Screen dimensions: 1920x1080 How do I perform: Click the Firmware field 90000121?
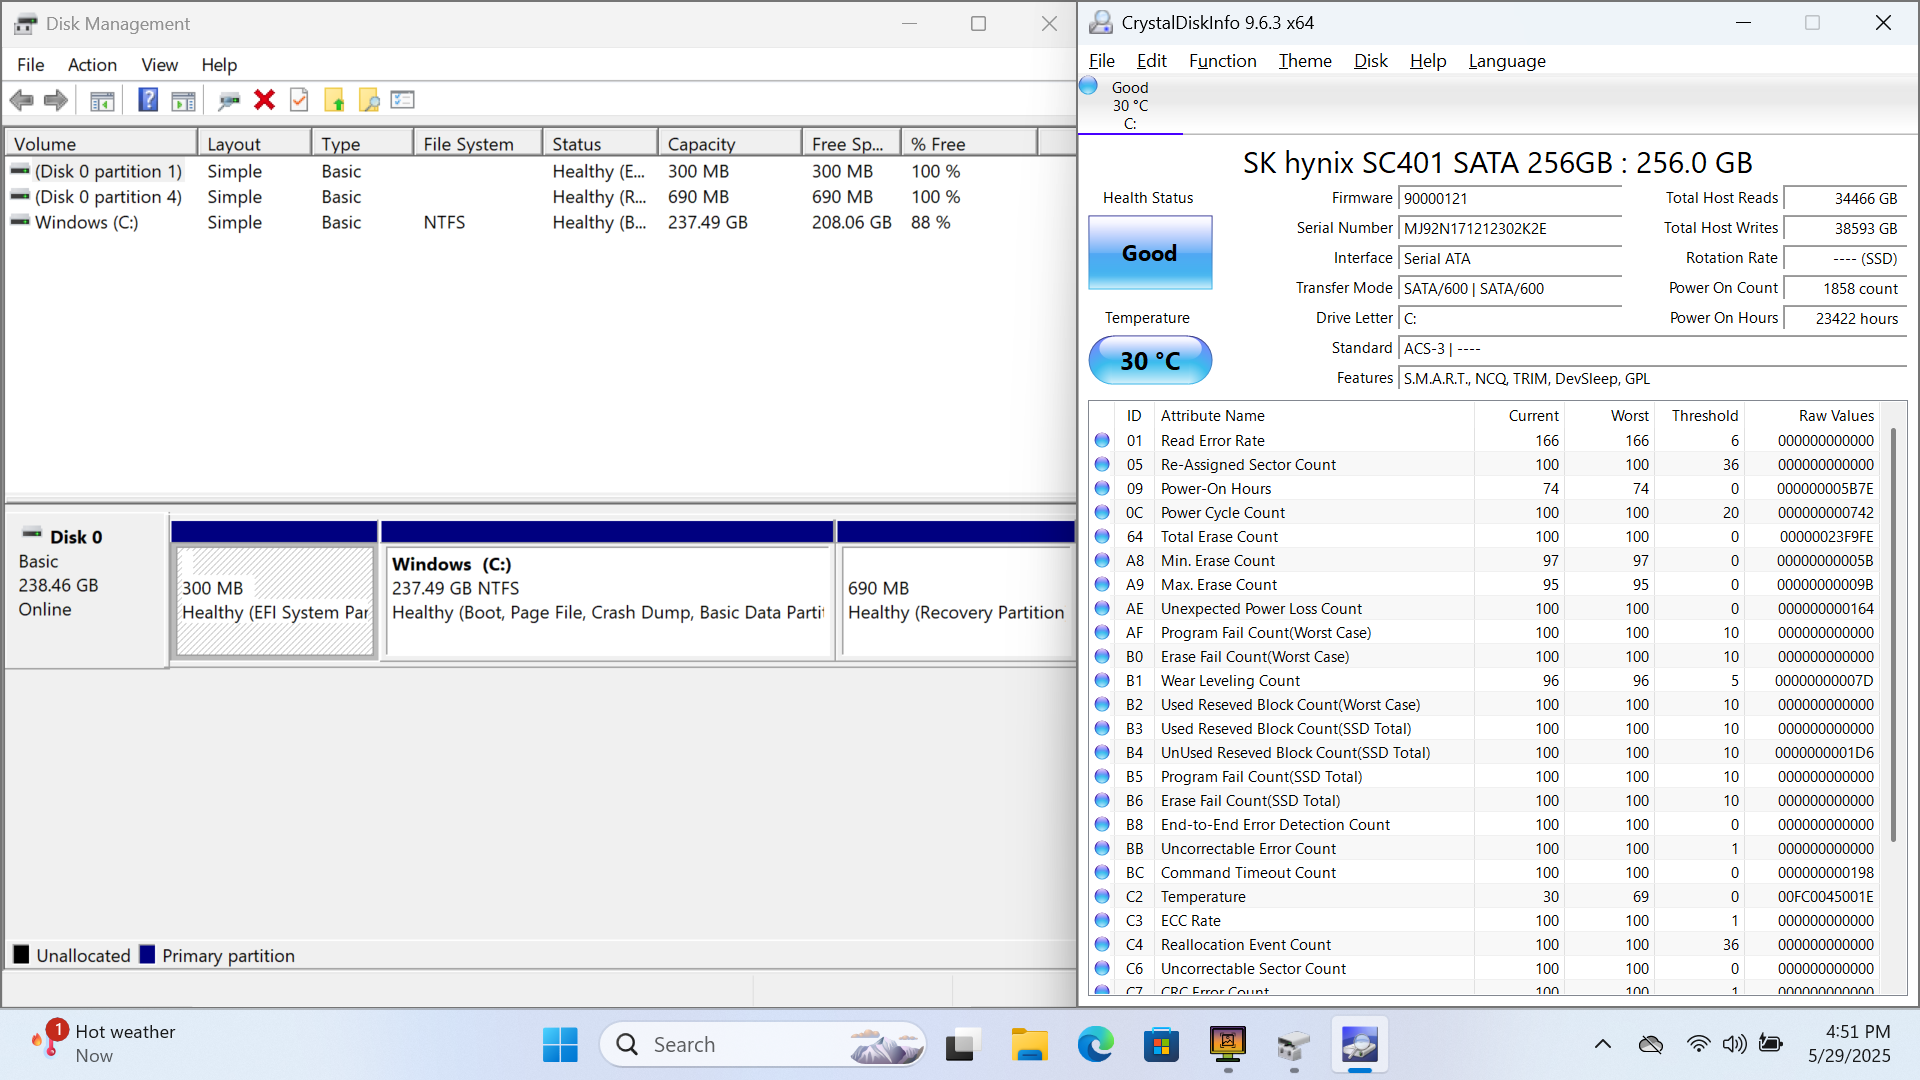1509,199
